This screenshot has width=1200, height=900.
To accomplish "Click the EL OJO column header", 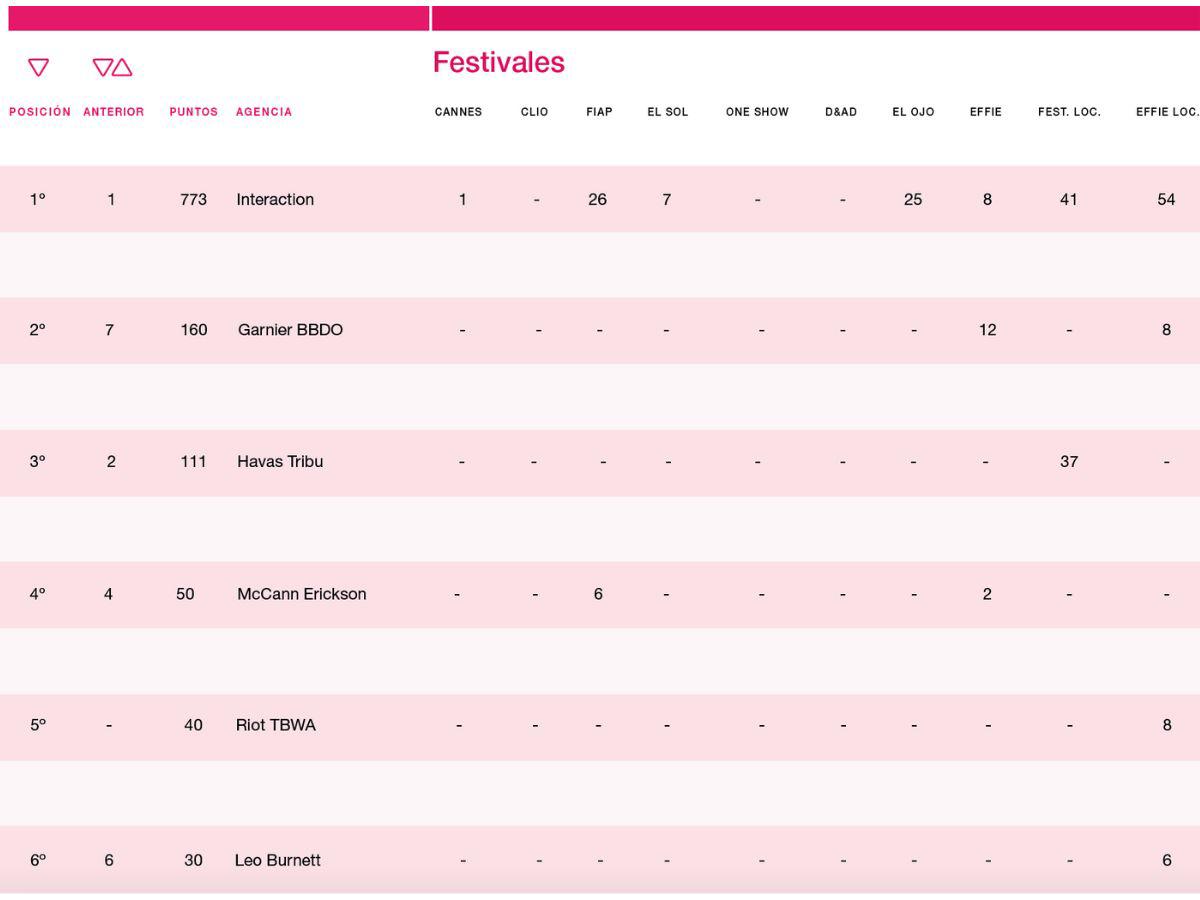I will pyautogui.click(x=913, y=112).
